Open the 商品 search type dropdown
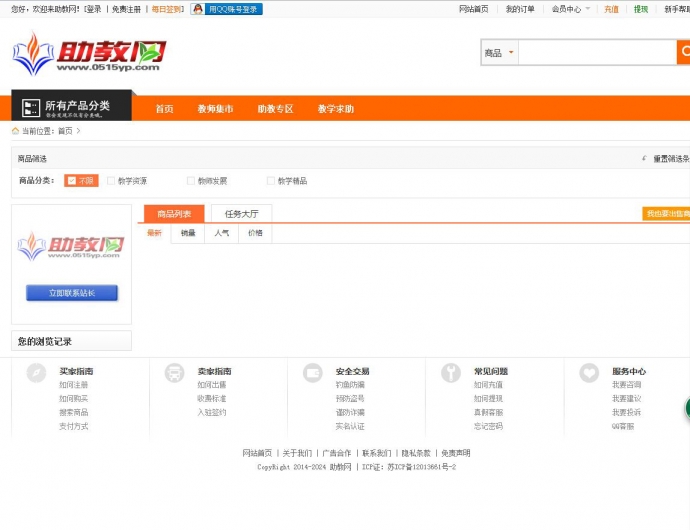The height and width of the screenshot is (530, 690). [x=499, y=53]
